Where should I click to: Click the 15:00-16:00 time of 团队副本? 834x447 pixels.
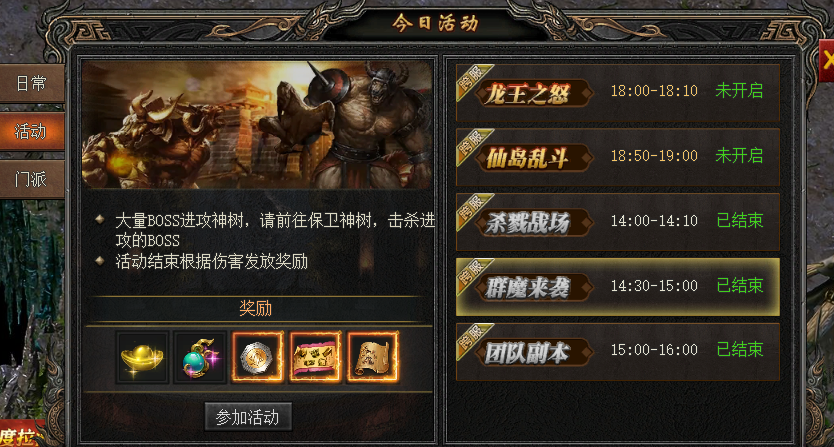(x=654, y=350)
